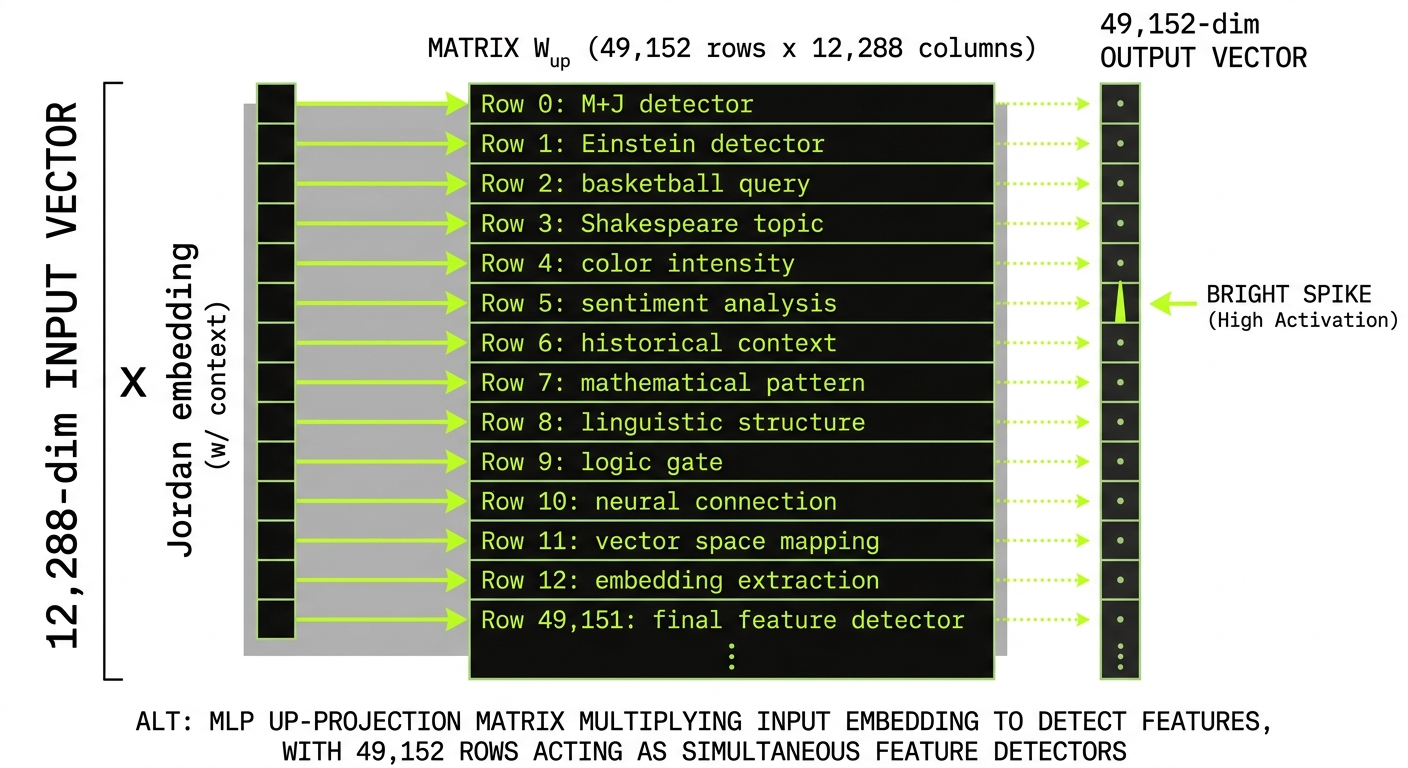Screen dimensions: 1408x768
Task: Select the "Row 9: logic gate" row
Action: pos(732,462)
